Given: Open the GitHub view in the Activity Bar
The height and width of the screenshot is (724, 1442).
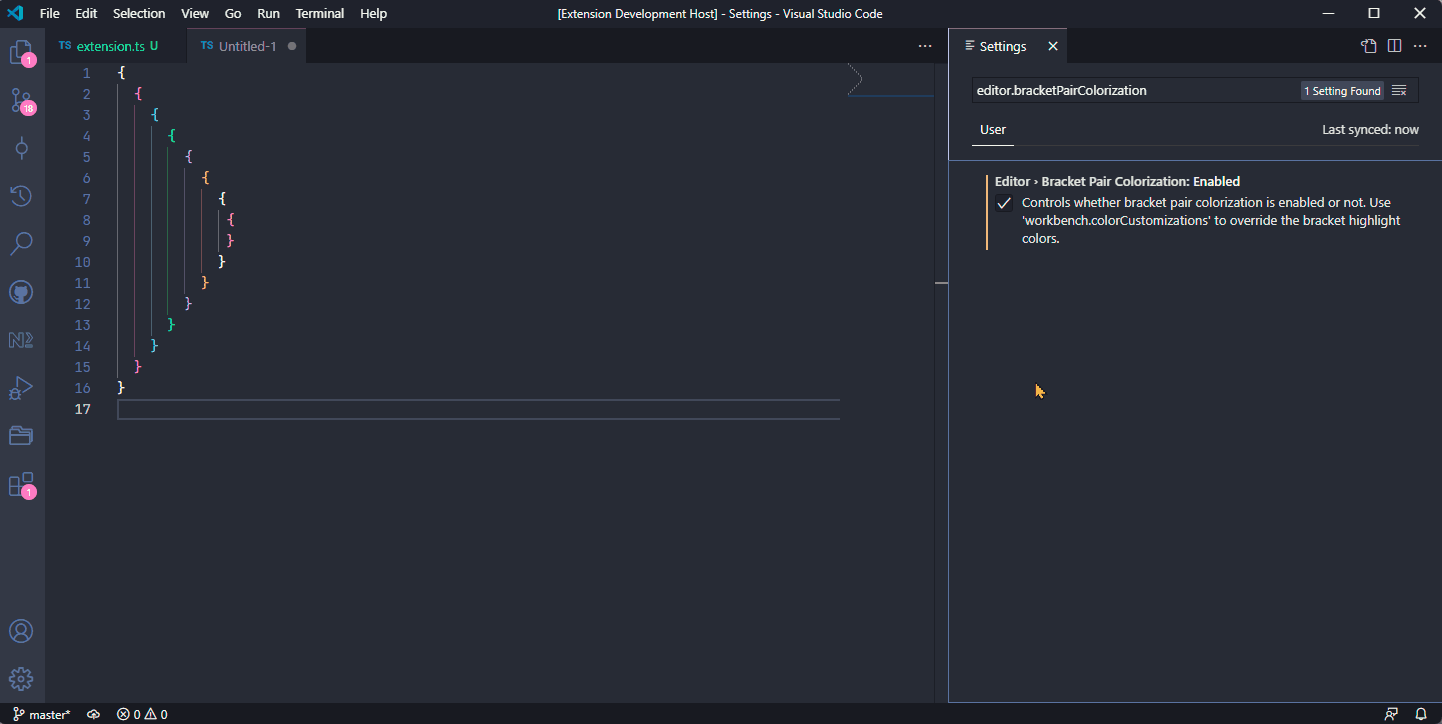Looking at the screenshot, I should click(x=21, y=291).
